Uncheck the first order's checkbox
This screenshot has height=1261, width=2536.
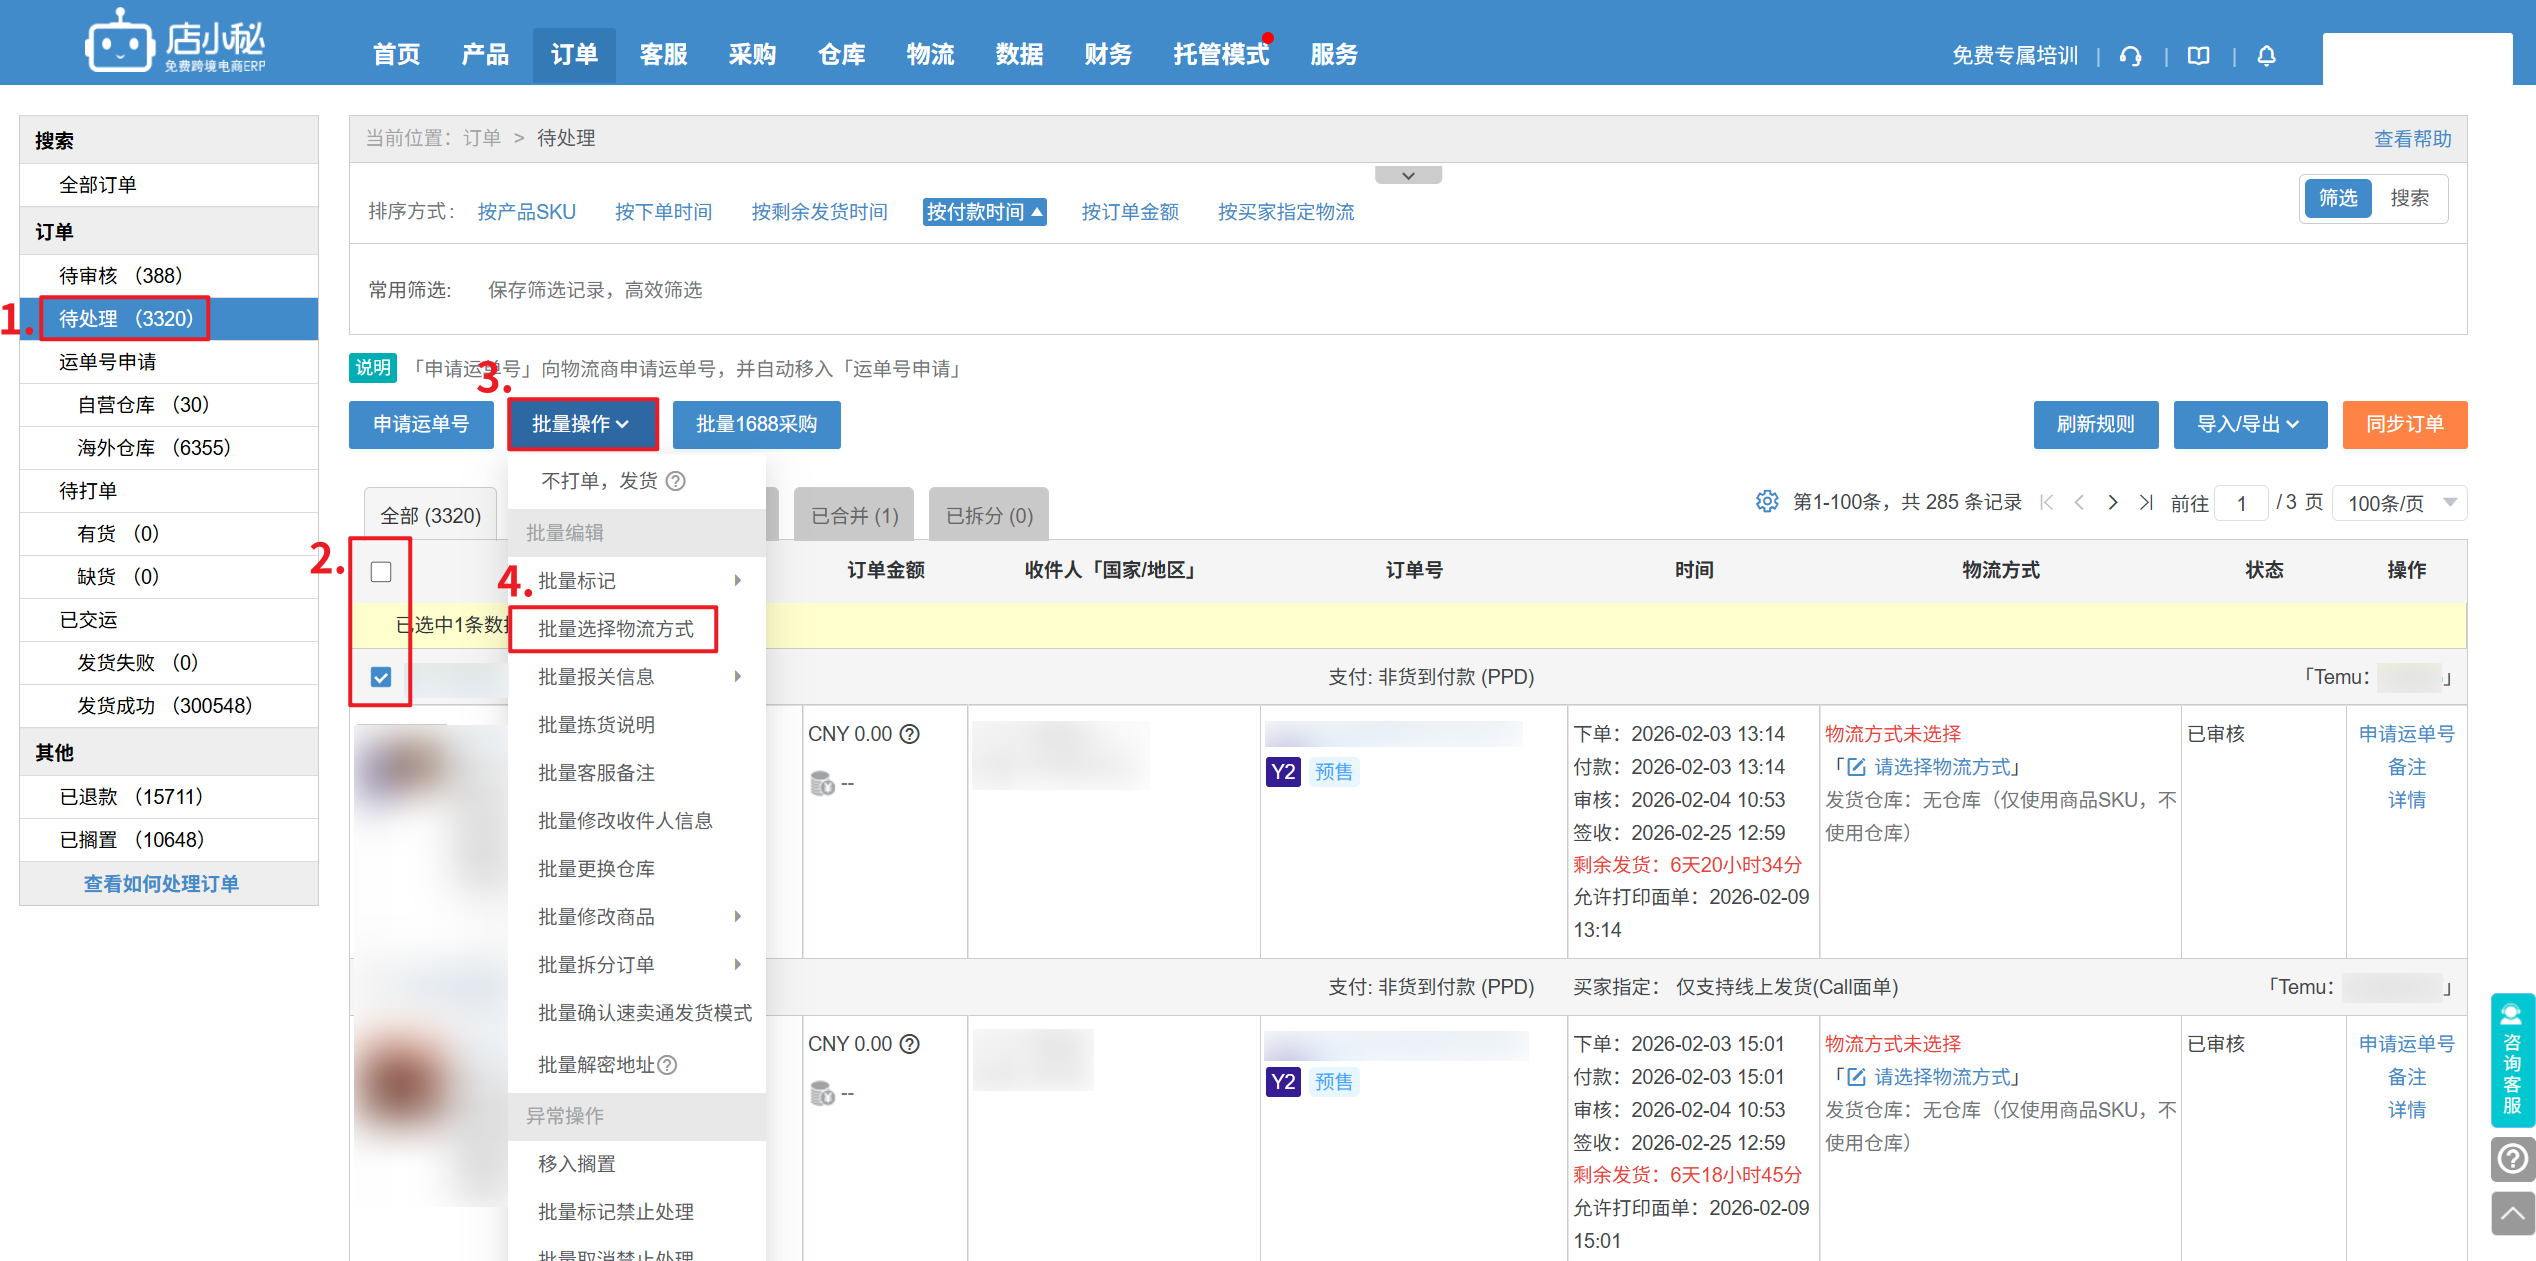coord(381,678)
